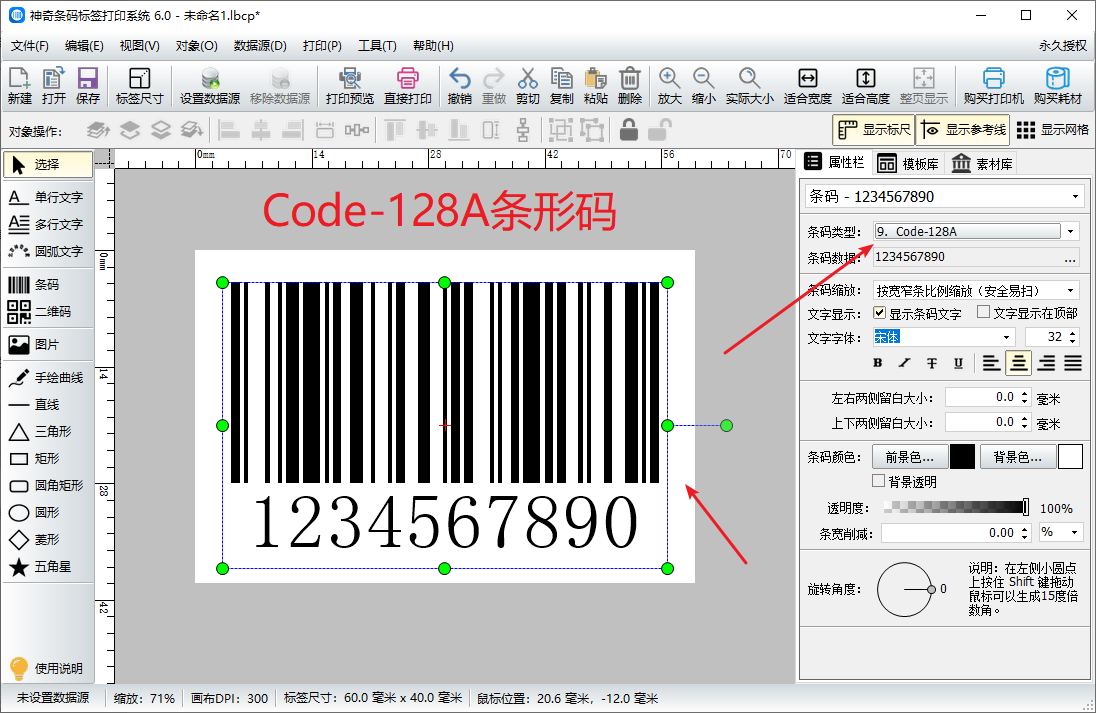1096x713 pixels.
Task: Click the black foreground color swatch
Action: [x=962, y=457]
